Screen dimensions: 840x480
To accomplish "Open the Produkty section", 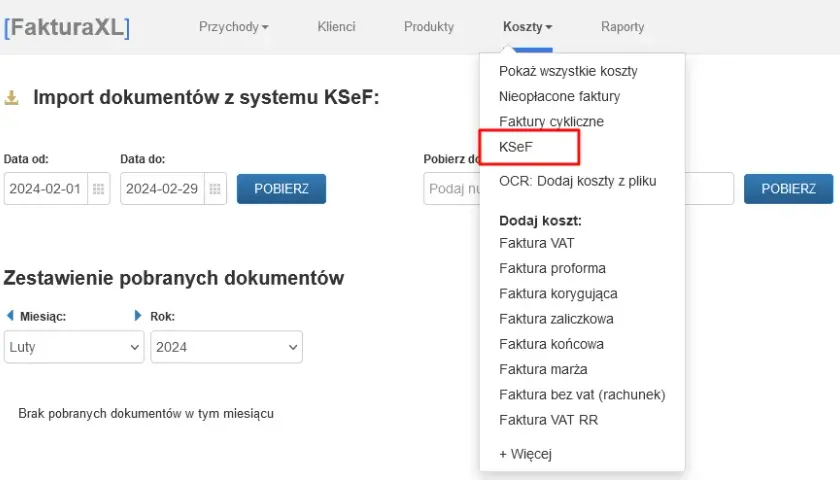I will (429, 27).
